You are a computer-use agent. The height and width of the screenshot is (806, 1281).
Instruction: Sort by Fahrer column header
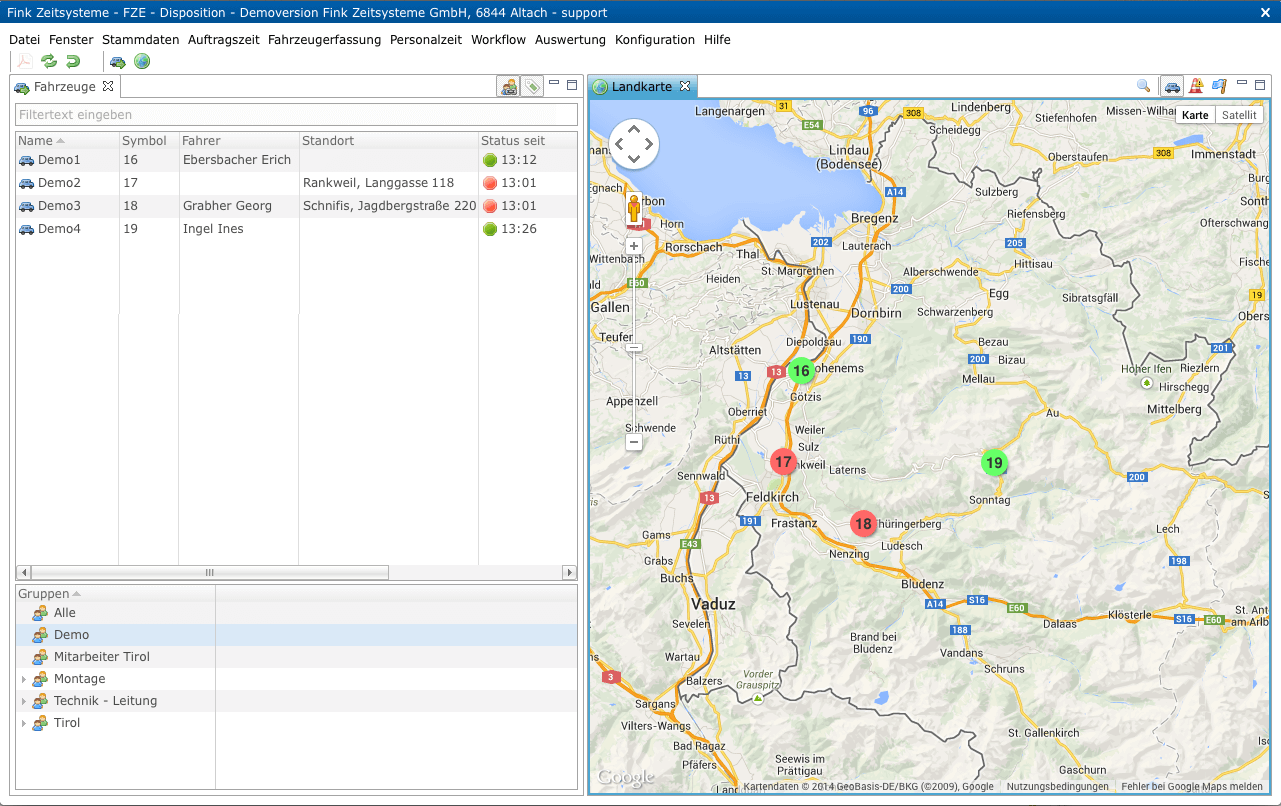[x=239, y=141]
